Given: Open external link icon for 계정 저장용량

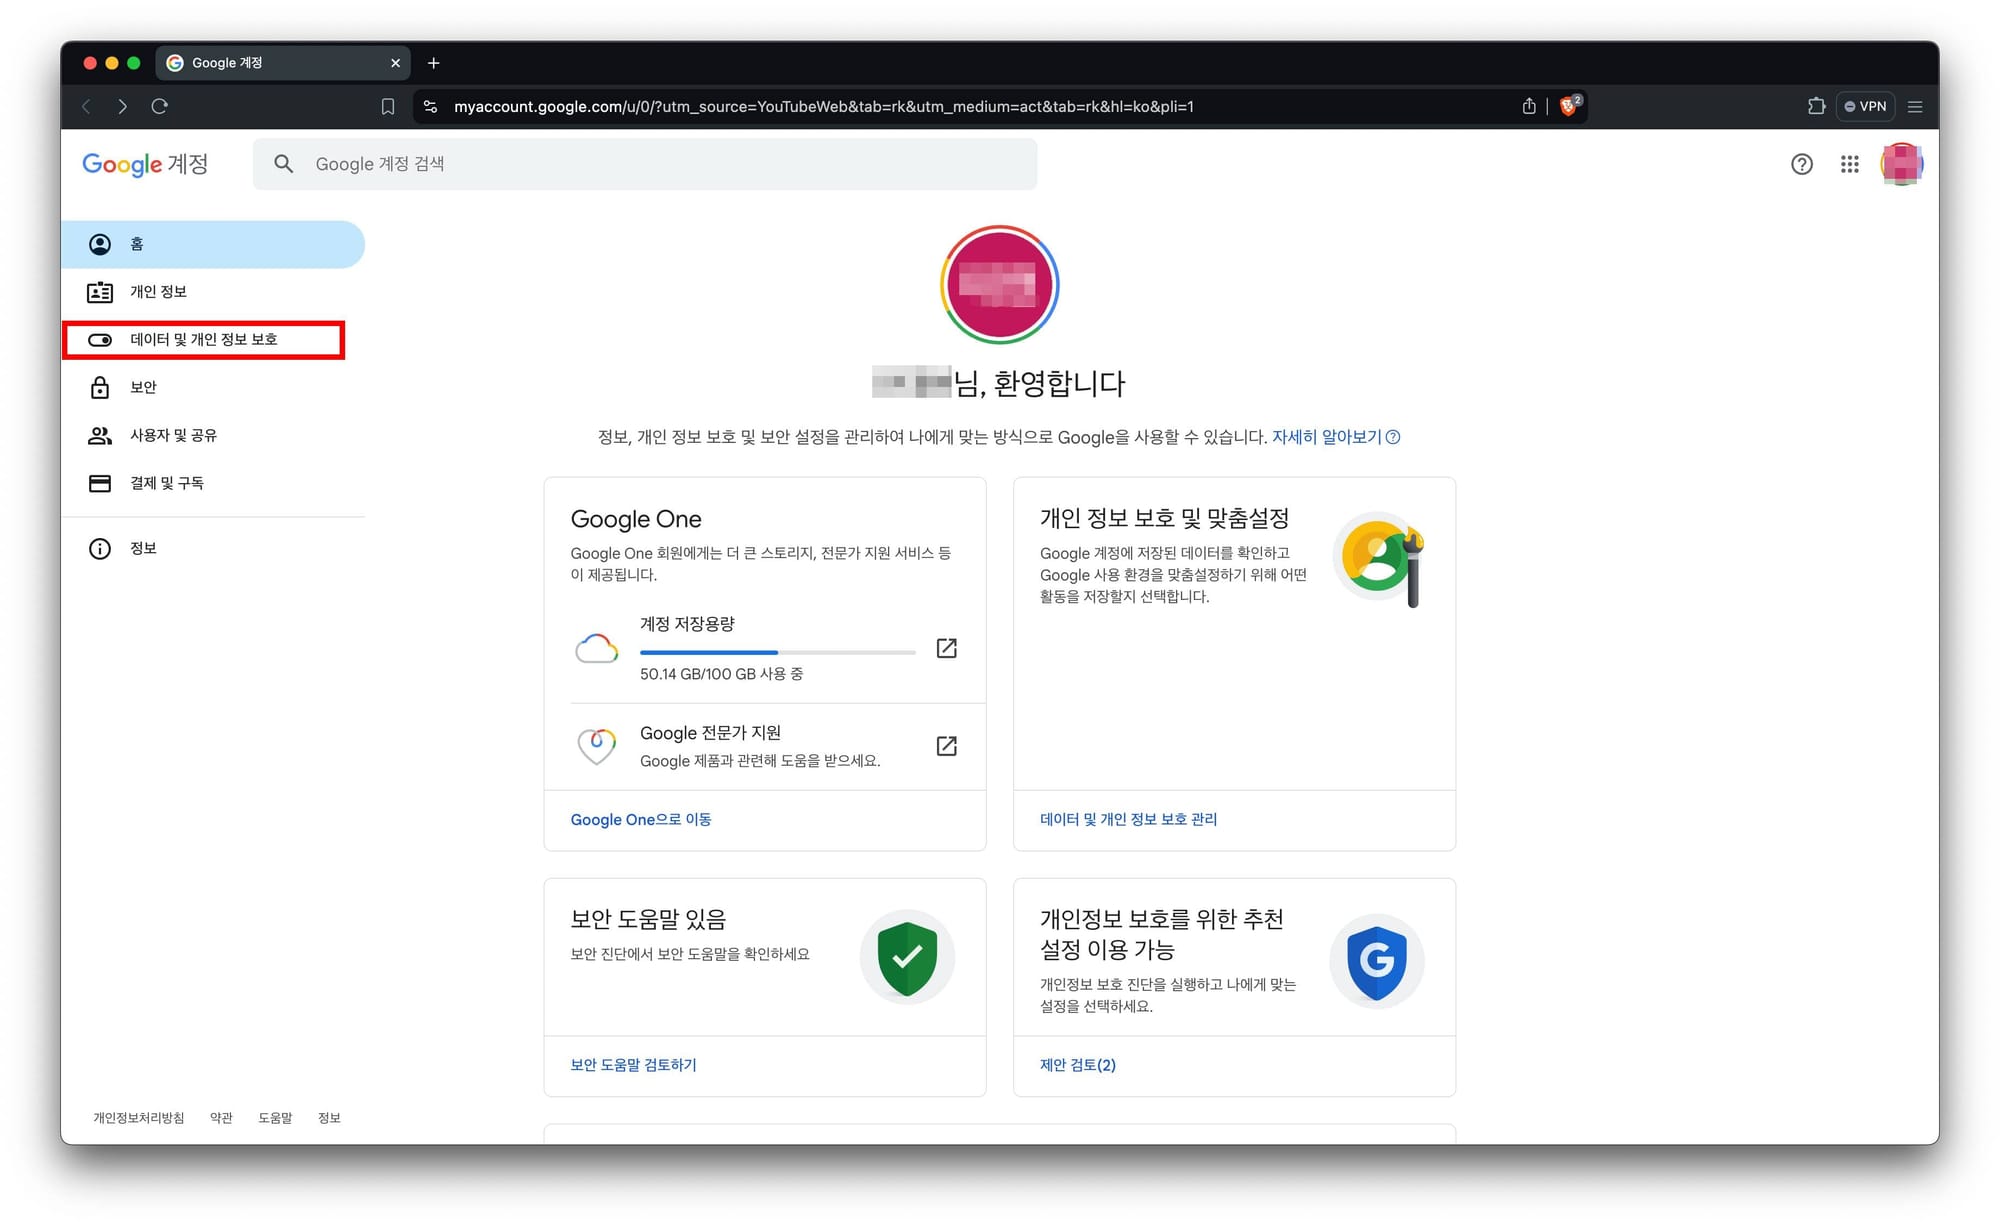Looking at the screenshot, I should tap(946, 648).
